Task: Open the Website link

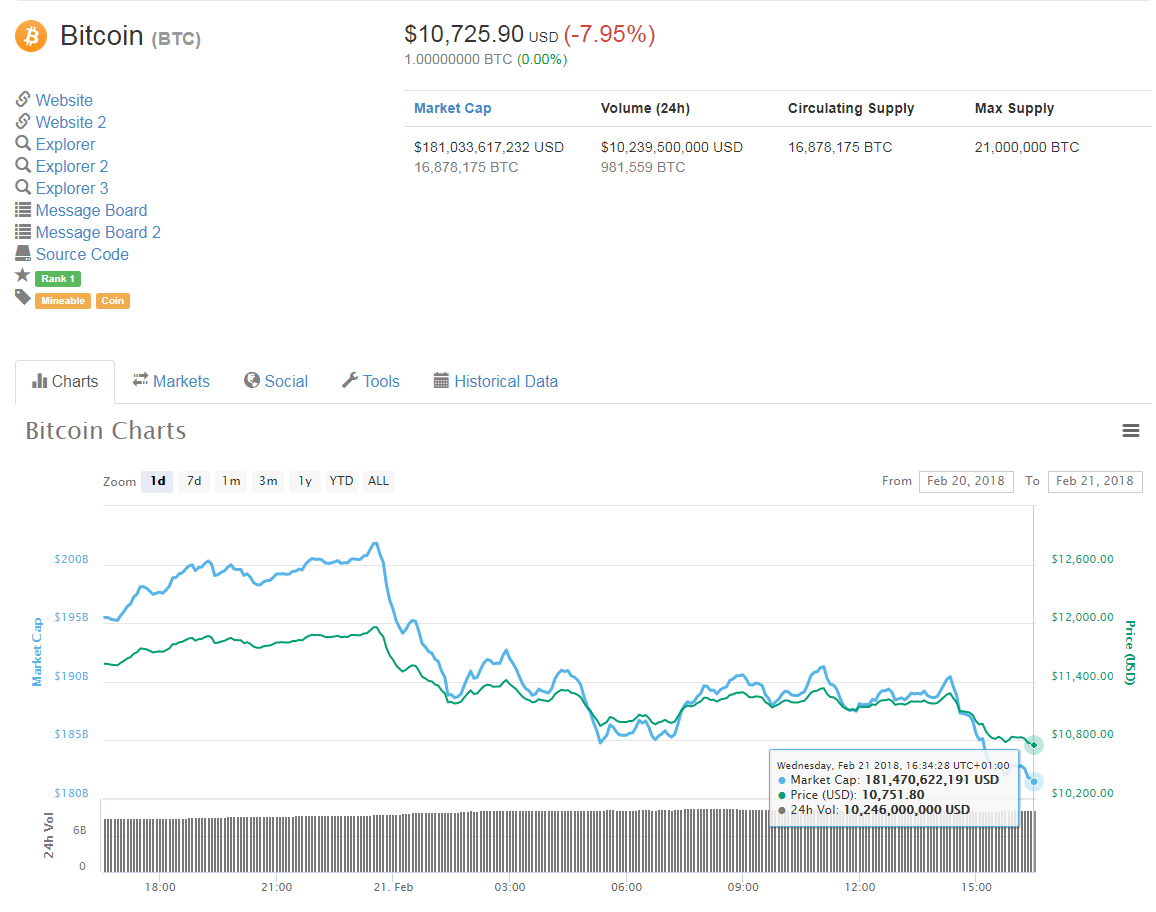Action: click(64, 100)
